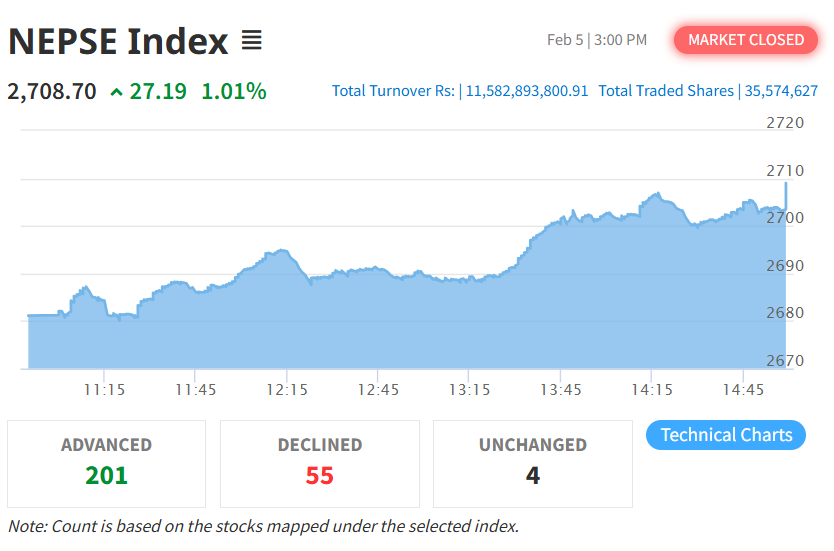834x551 pixels.
Task: Select the DECLINED stocks card
Action: 320,463
